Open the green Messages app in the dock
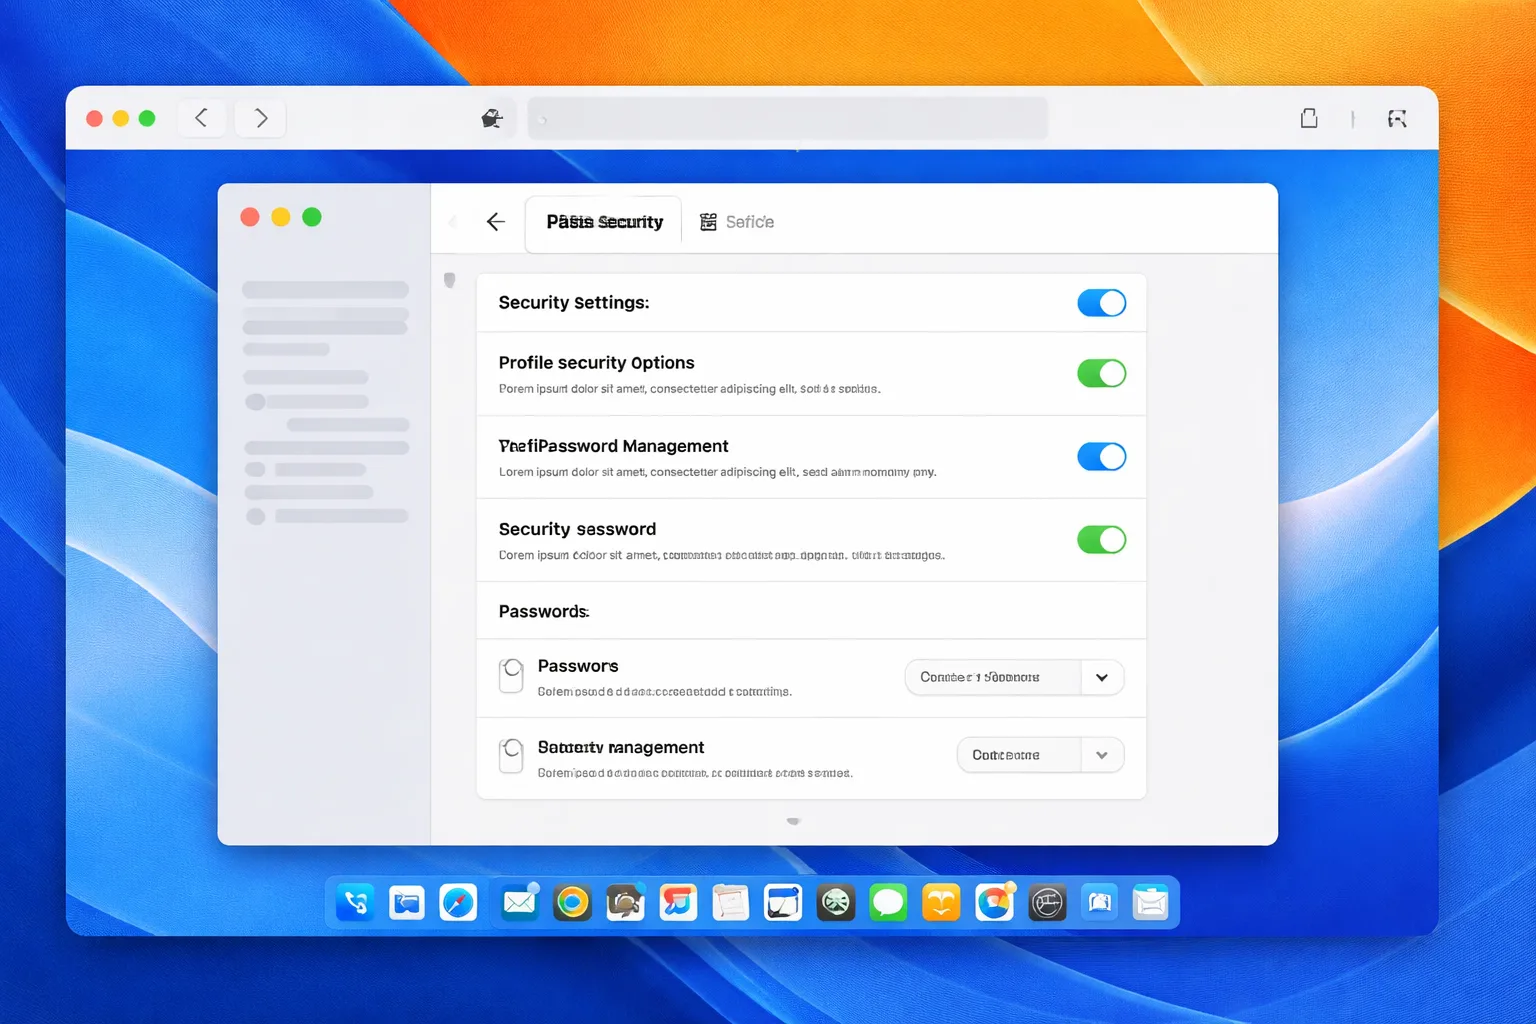The height and width of the screenshot is (1024, 1536). coord(888,903)
